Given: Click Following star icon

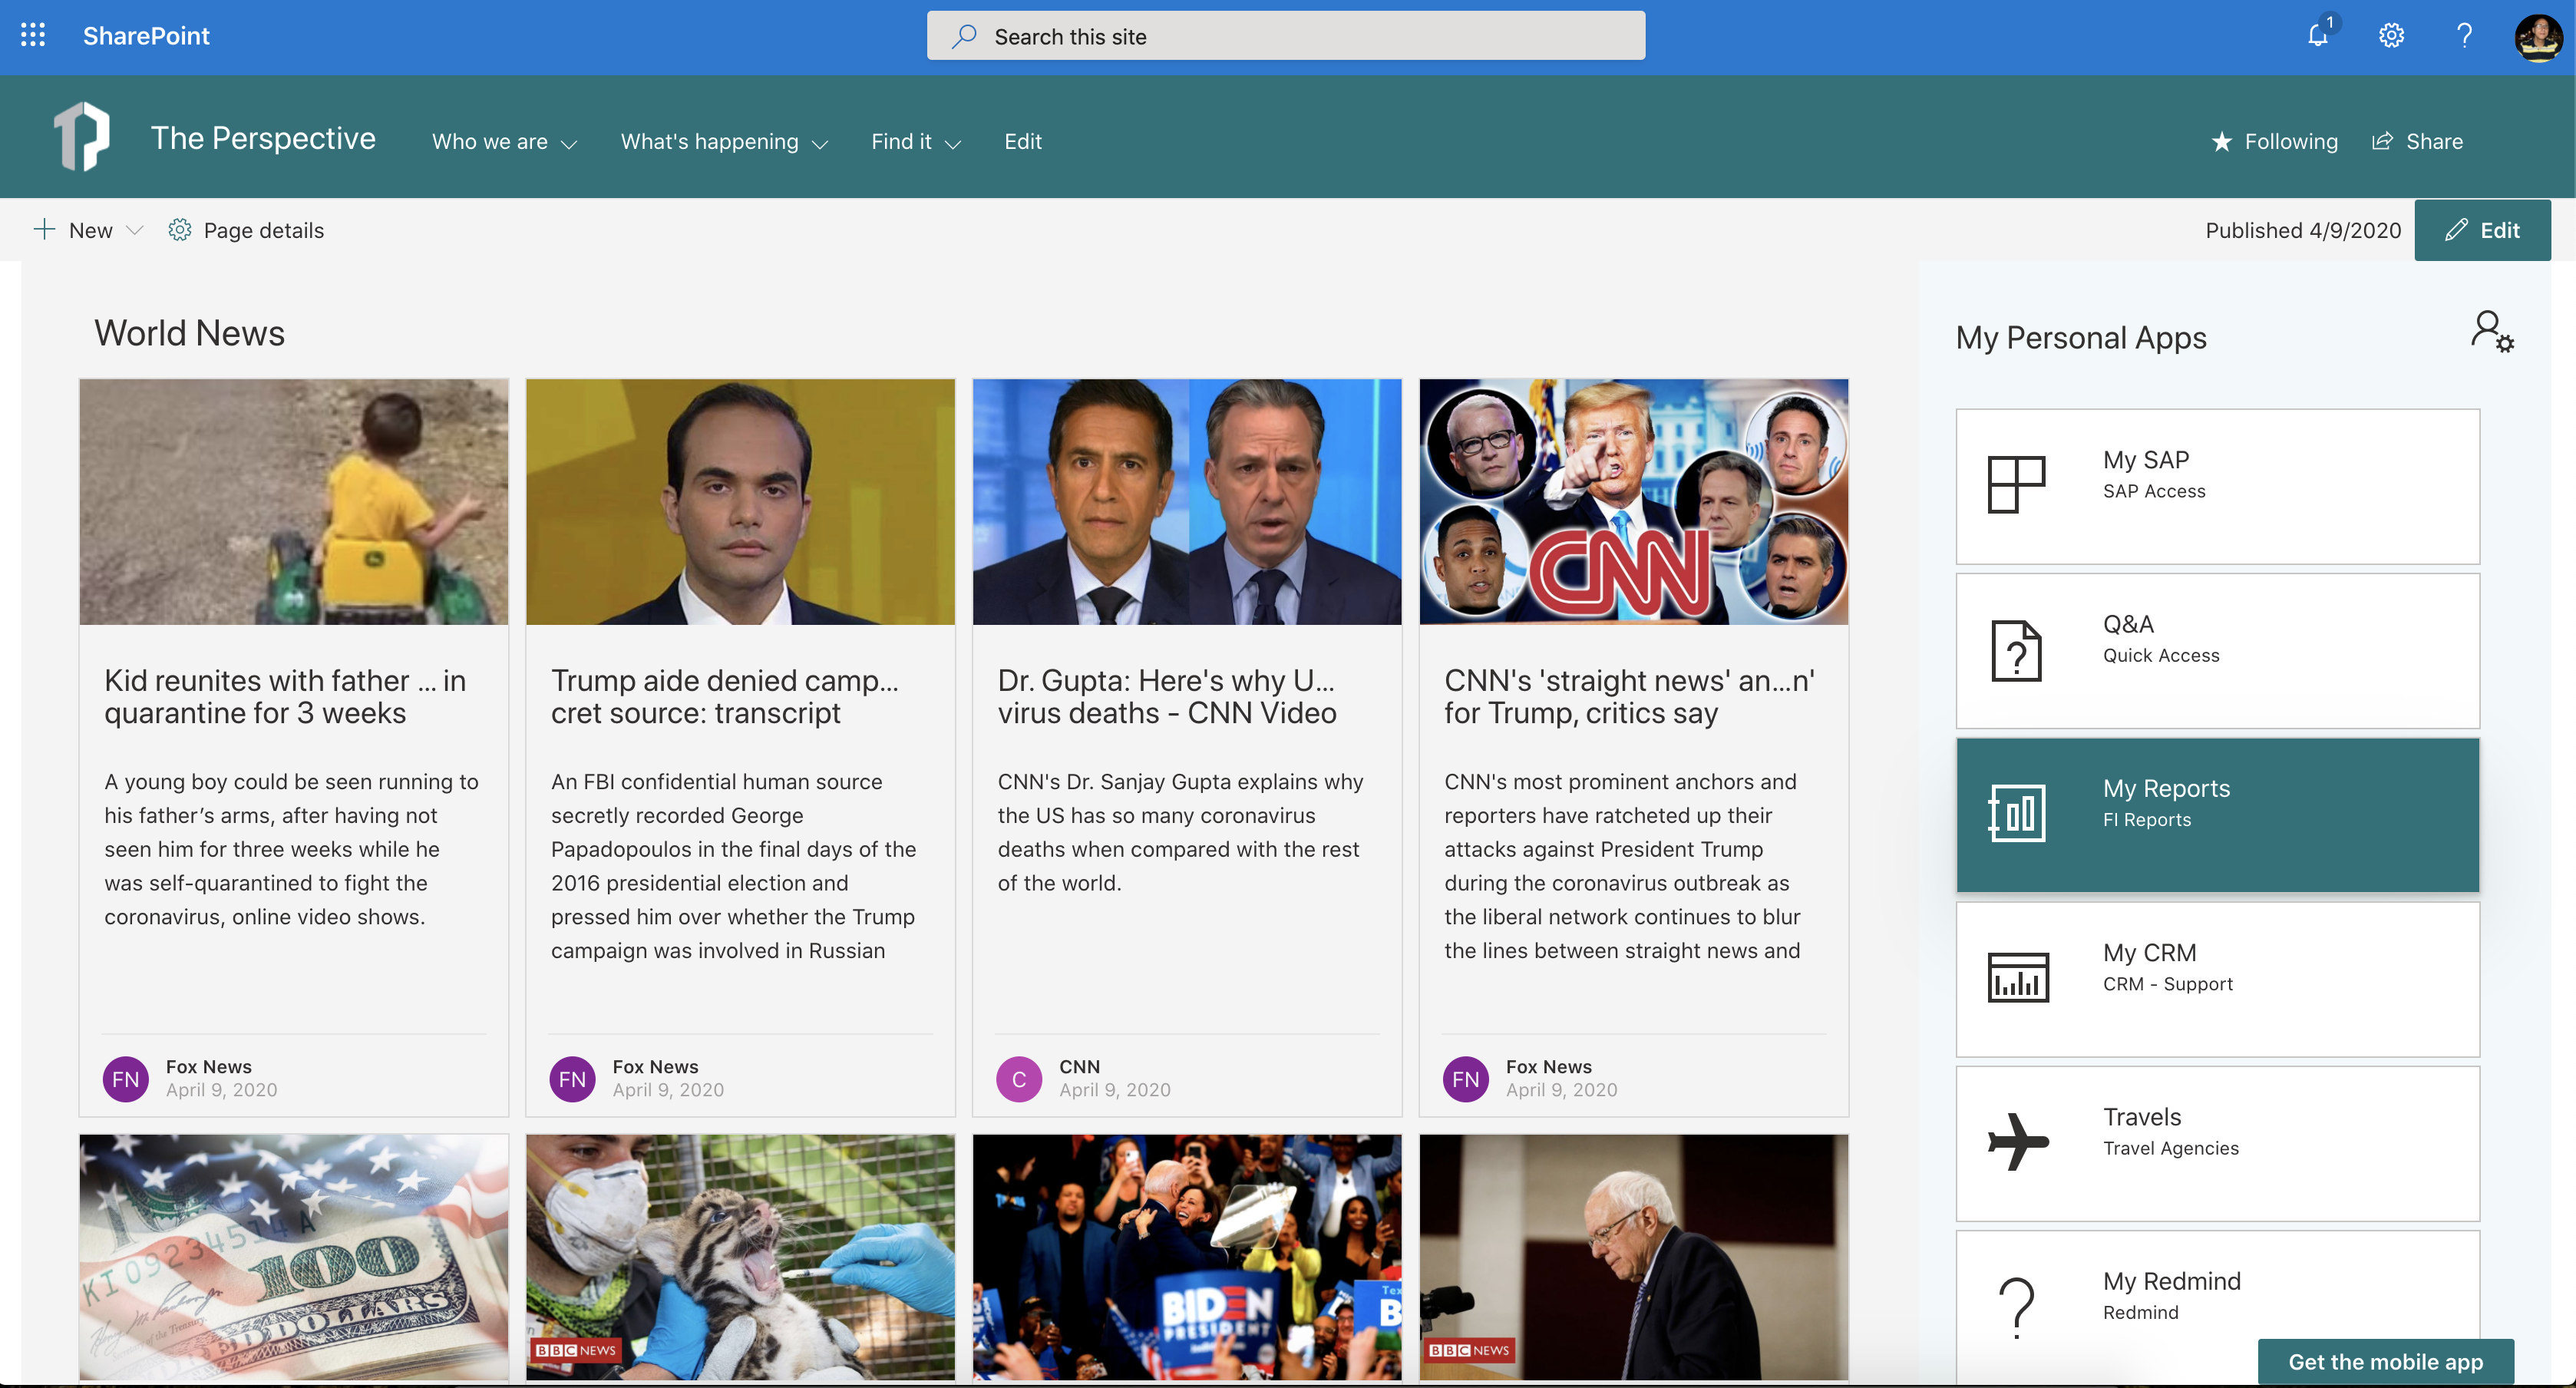Looking at the screenshot, I should tap(2222, 142).
